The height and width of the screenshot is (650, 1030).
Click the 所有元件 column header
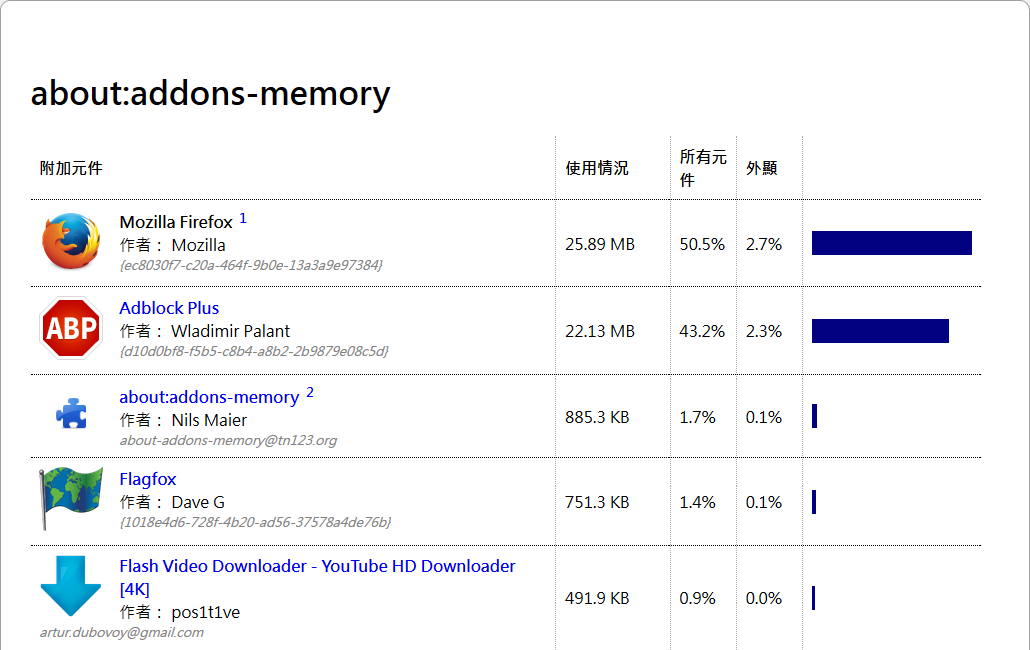[703, 168]
